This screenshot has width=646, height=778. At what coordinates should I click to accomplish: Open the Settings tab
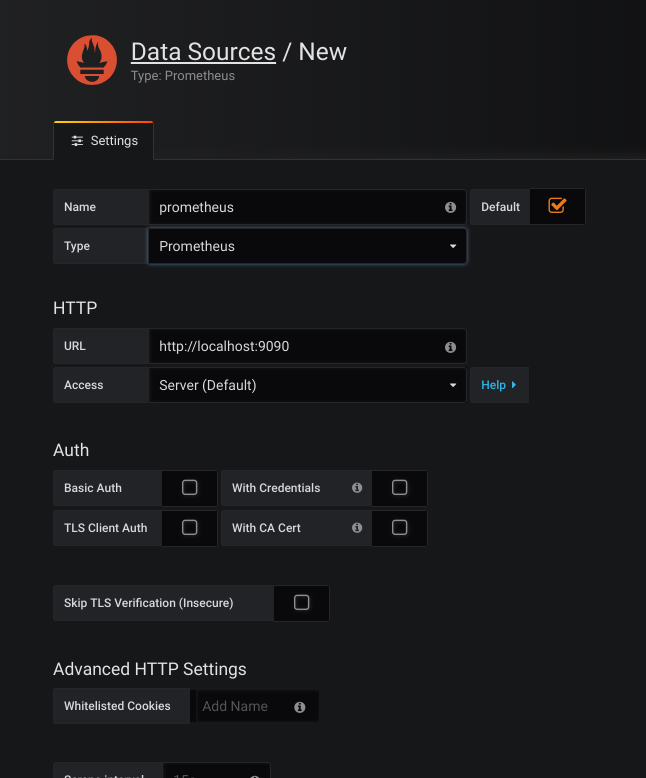coord(104,141)
